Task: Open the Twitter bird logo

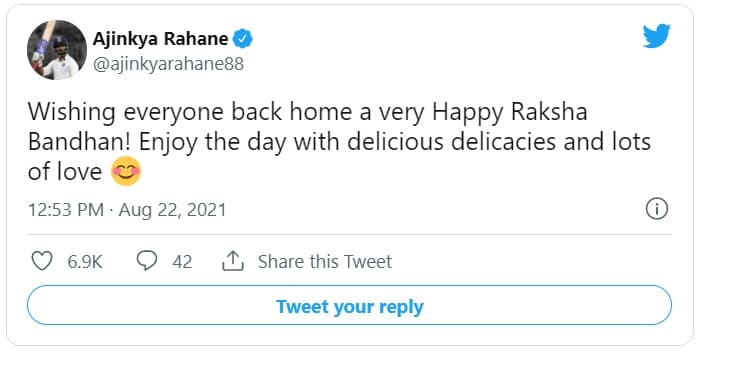Action: click(x=656, y=36)
